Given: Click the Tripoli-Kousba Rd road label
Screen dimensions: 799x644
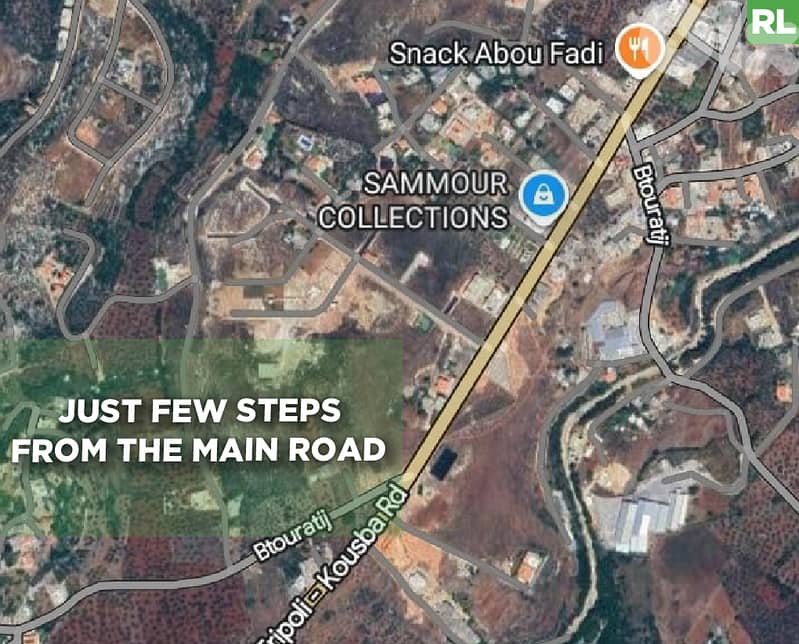Looking at the screenshot, I should point(333,566).
